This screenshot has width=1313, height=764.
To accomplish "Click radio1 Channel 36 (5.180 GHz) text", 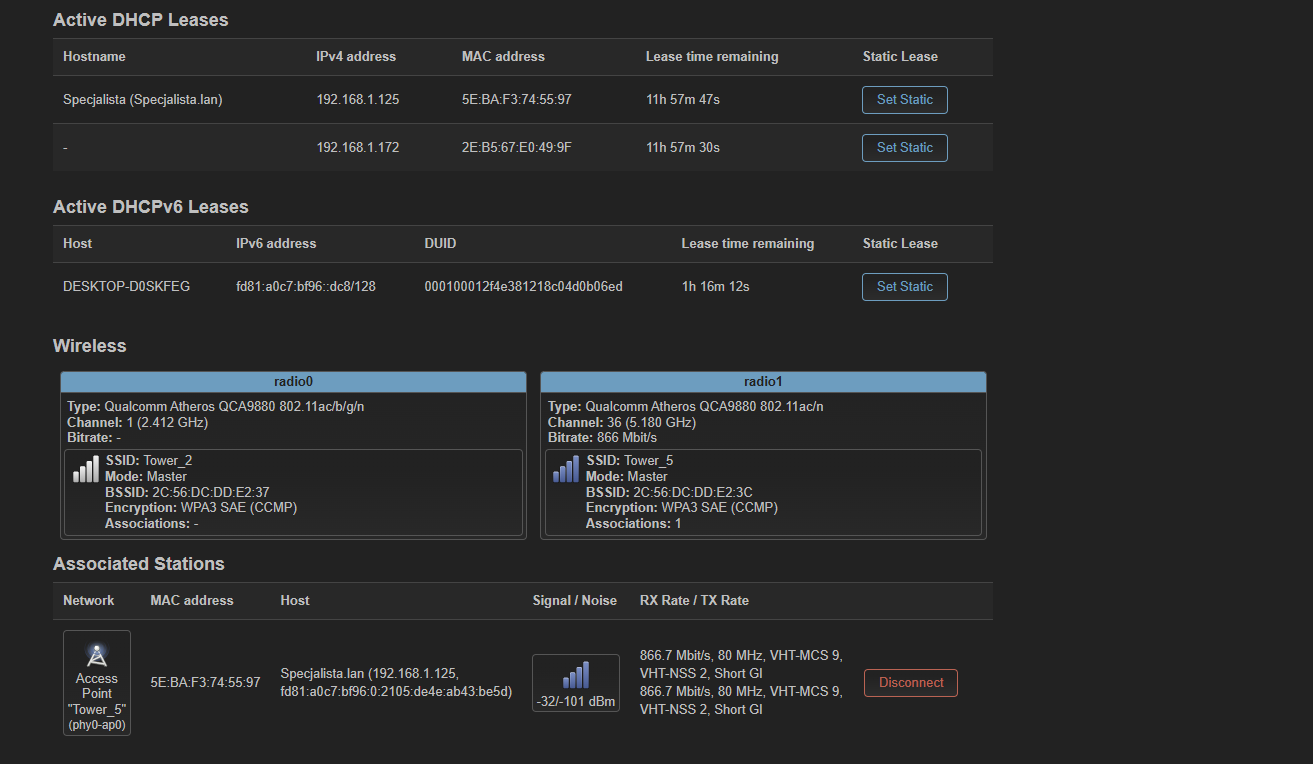I will tap(622, 423).
